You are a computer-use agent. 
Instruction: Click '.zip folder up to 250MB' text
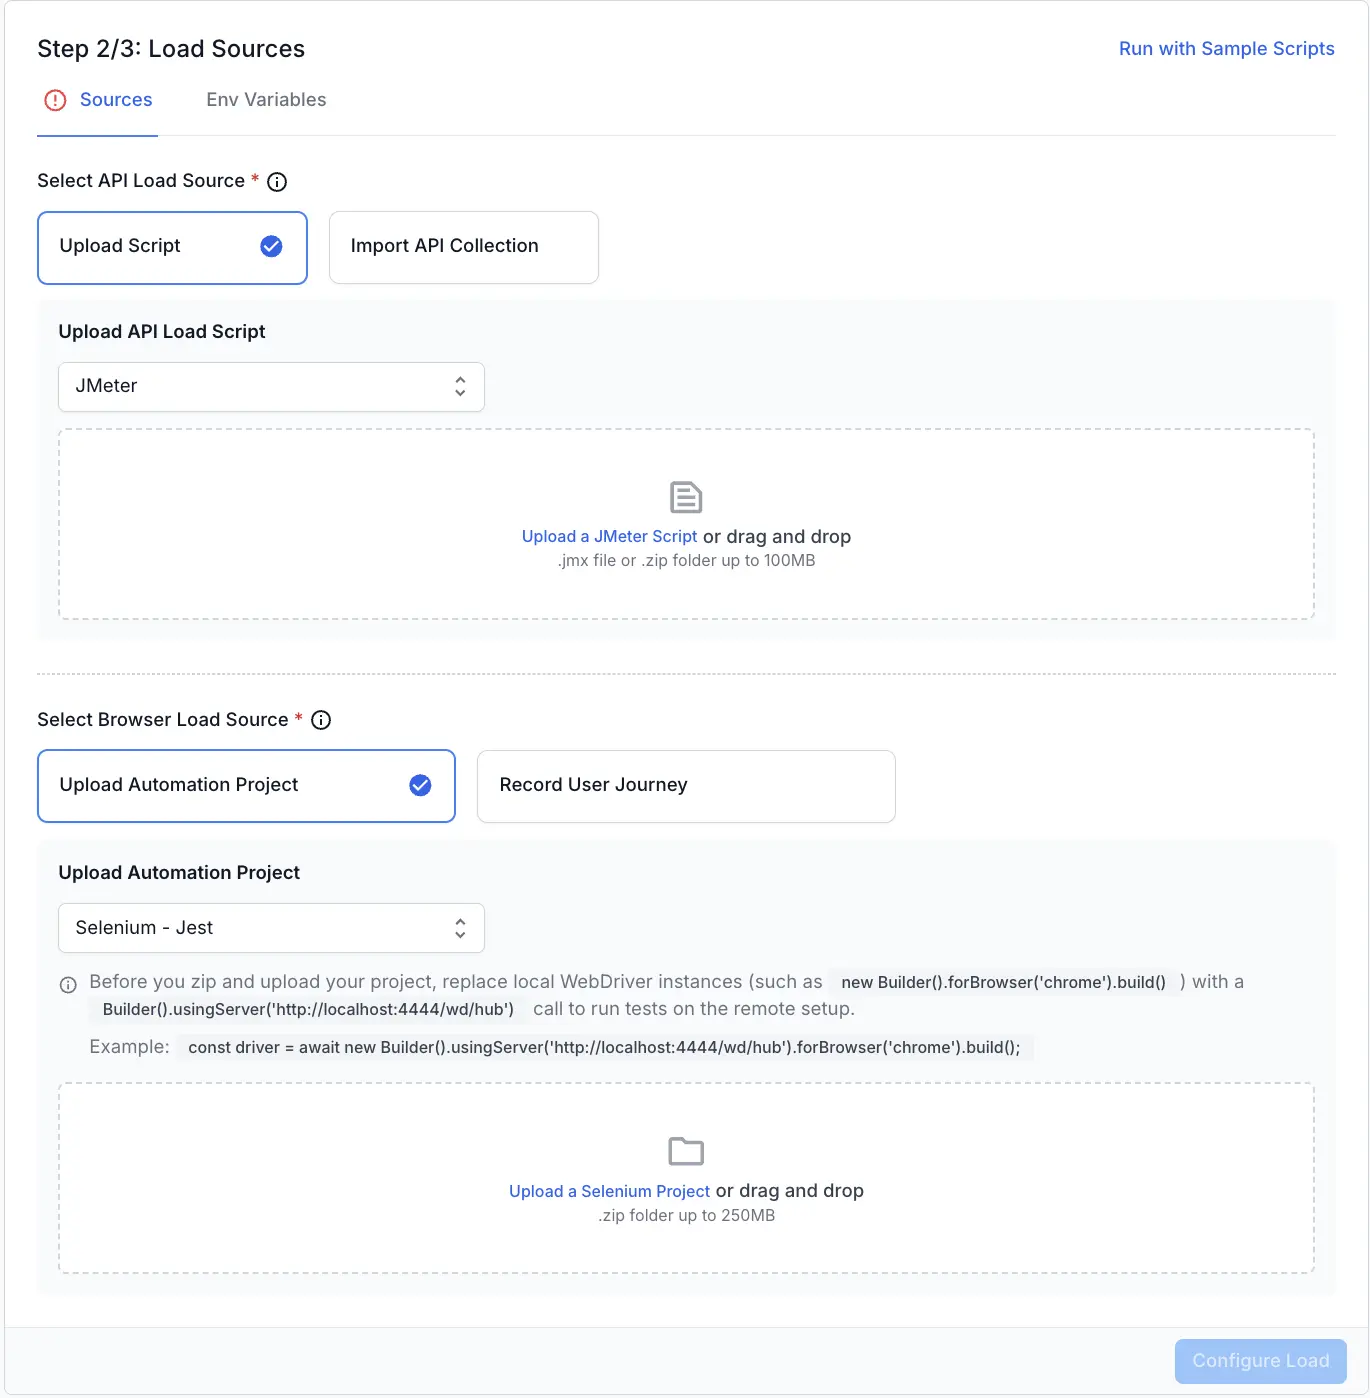point(686,1216)
